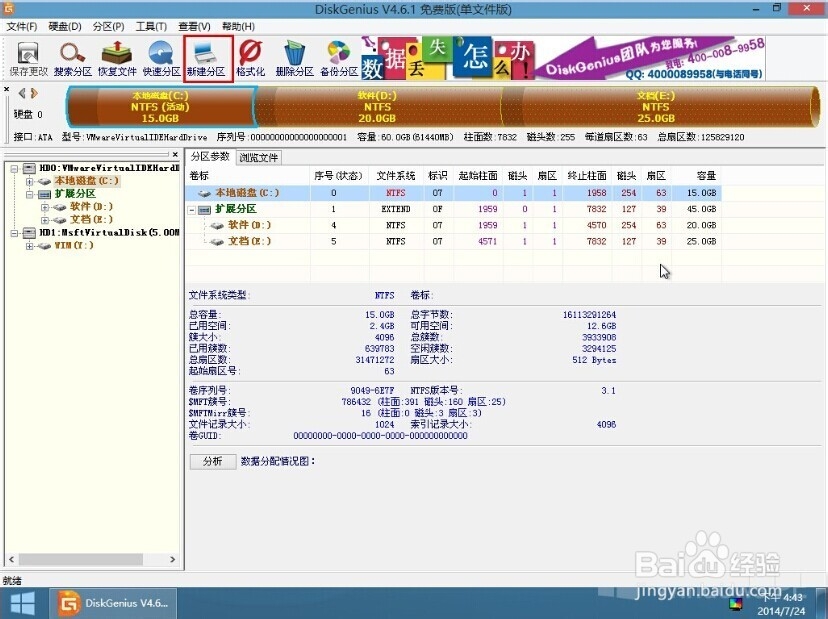Click the 分析 analyze button

pyautogui.click(x=212, y=461)
